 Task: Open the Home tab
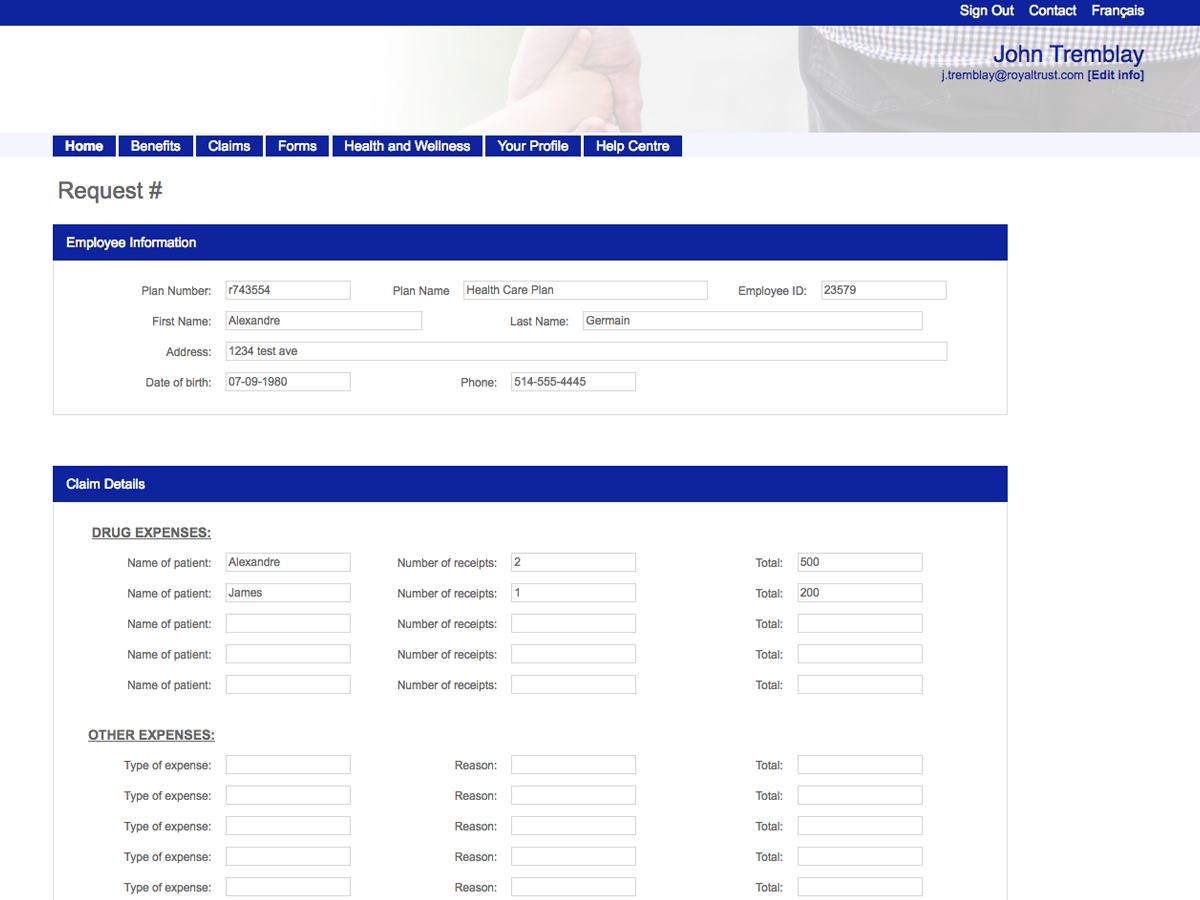[84, 145]
